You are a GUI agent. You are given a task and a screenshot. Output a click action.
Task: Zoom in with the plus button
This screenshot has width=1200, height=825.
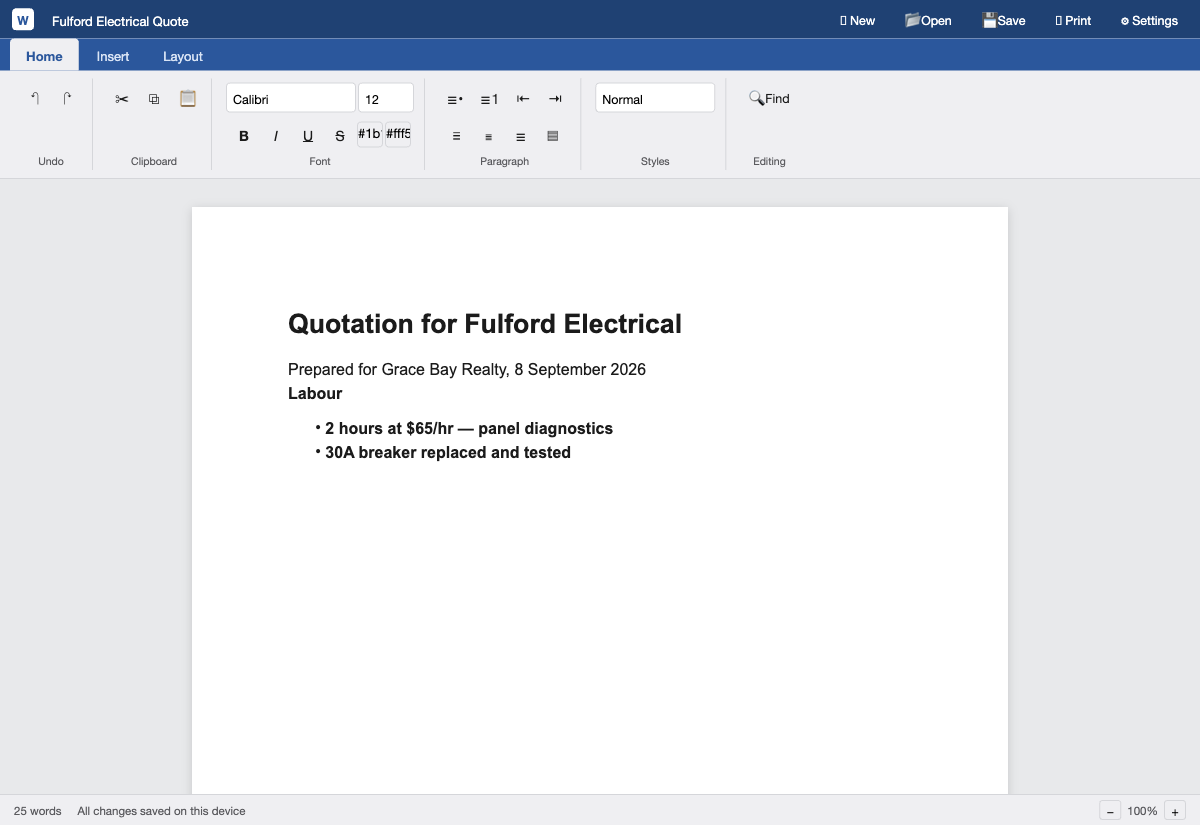pyautogui.click(x=1175, y=811)
